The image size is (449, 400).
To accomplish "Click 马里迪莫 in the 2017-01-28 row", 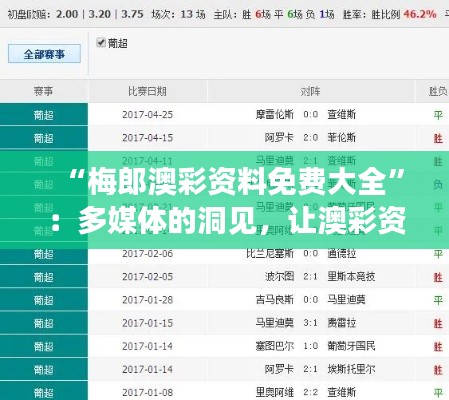I will pyautogui.click(x=346, y=300).
